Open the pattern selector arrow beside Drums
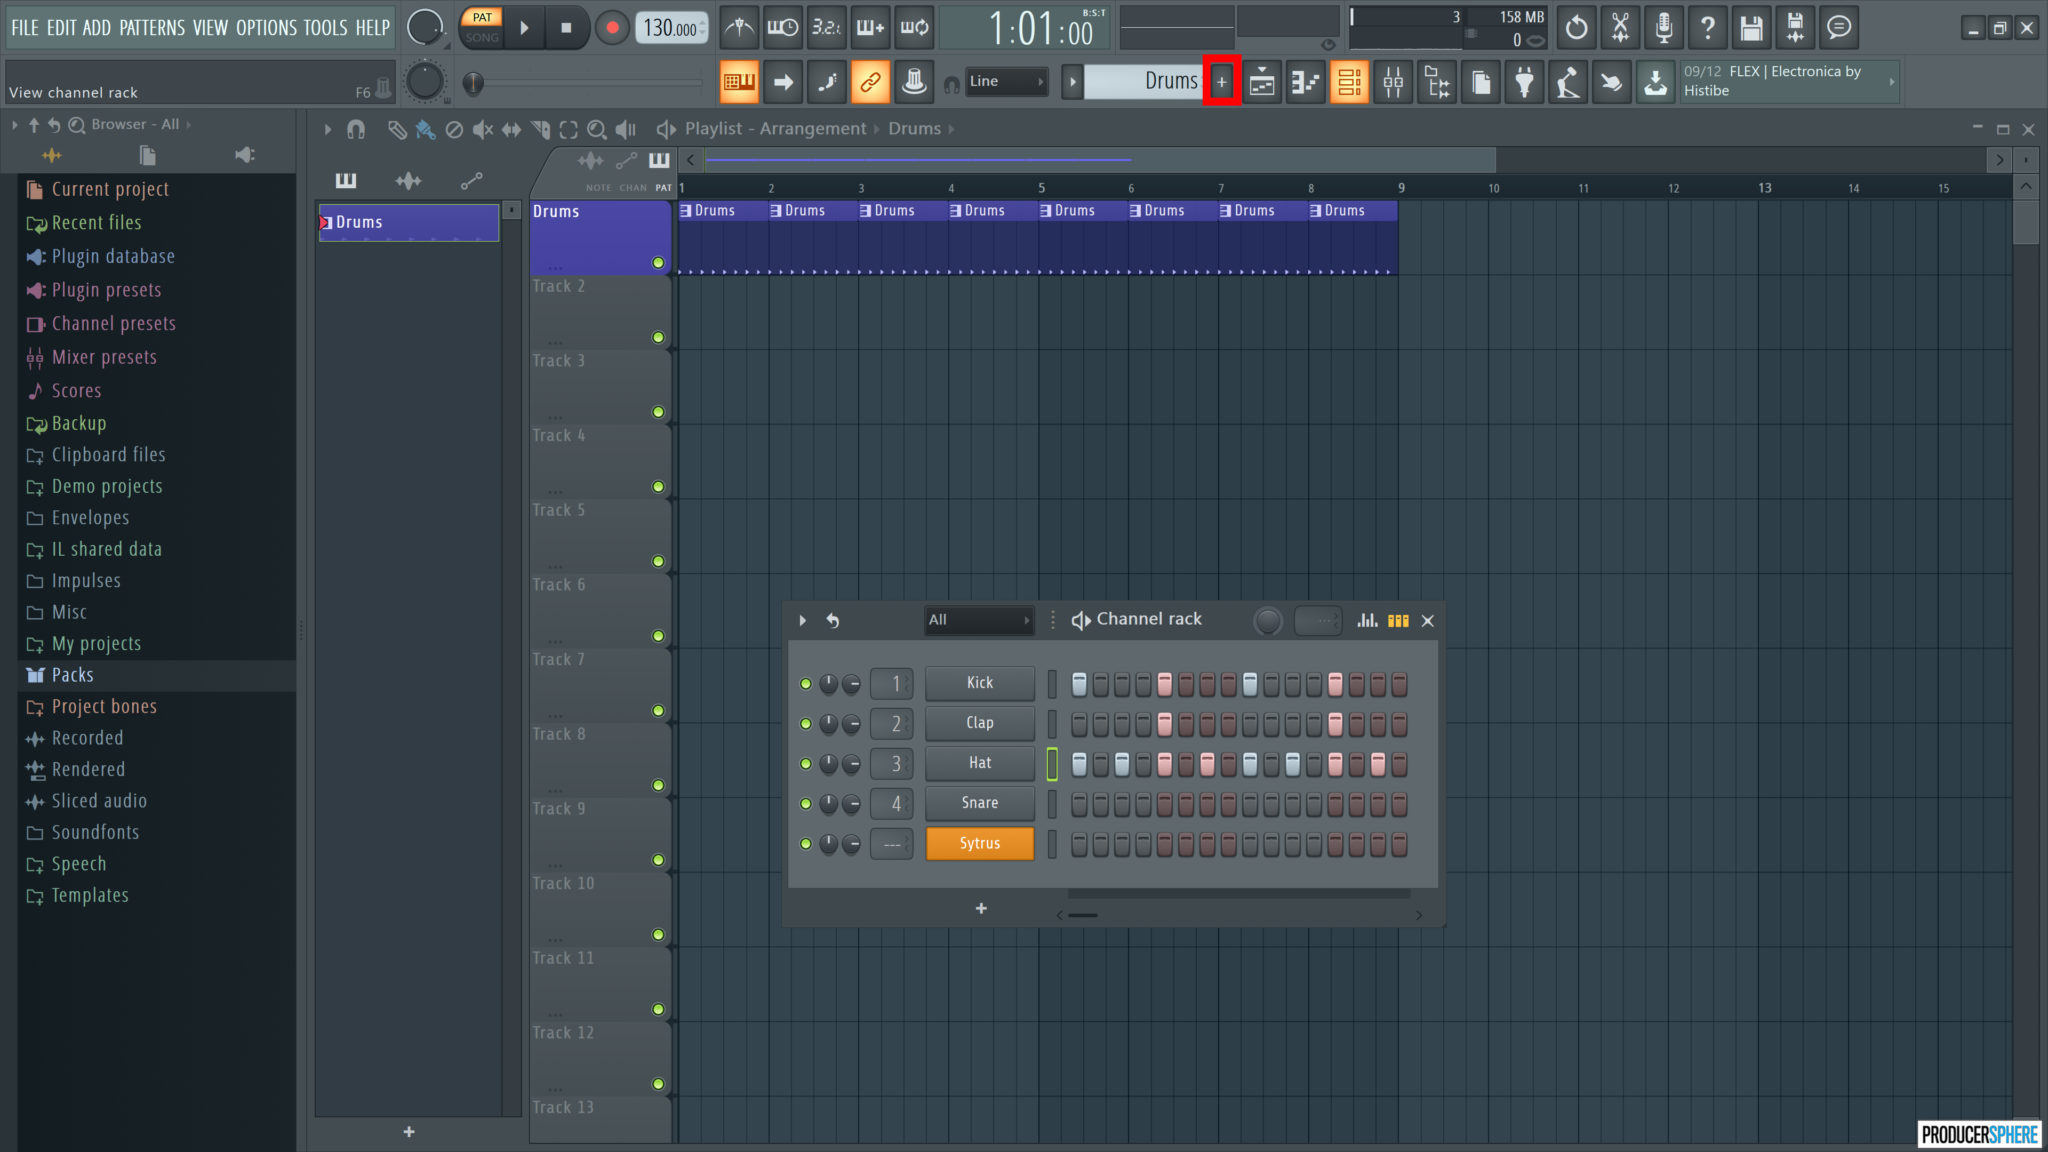2048x1152 pixels. [1072, 81]
